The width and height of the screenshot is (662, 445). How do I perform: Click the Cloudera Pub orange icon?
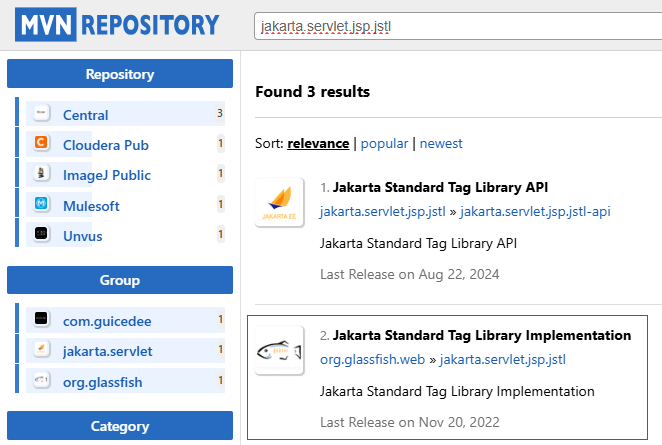point(41,143)
